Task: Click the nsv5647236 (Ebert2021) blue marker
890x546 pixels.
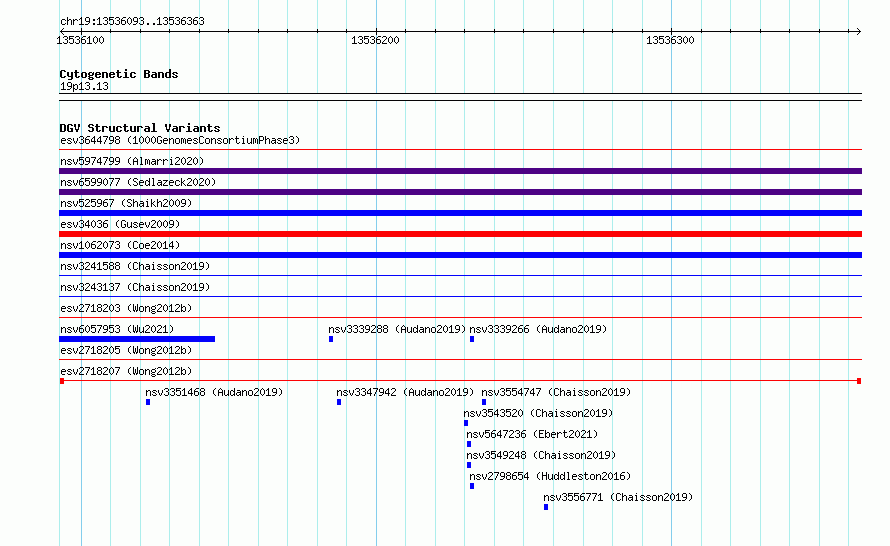Action: [x=469, y=444]
